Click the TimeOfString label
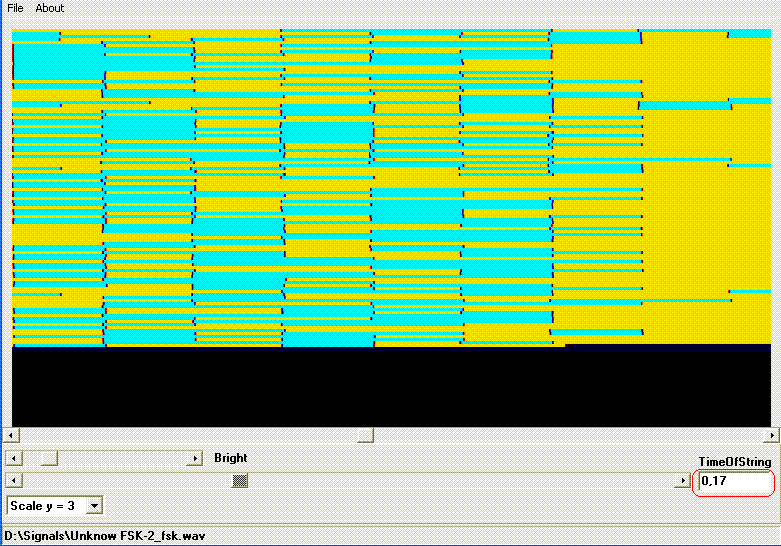Screen dimensions: 781x546 tap(734, 461)
